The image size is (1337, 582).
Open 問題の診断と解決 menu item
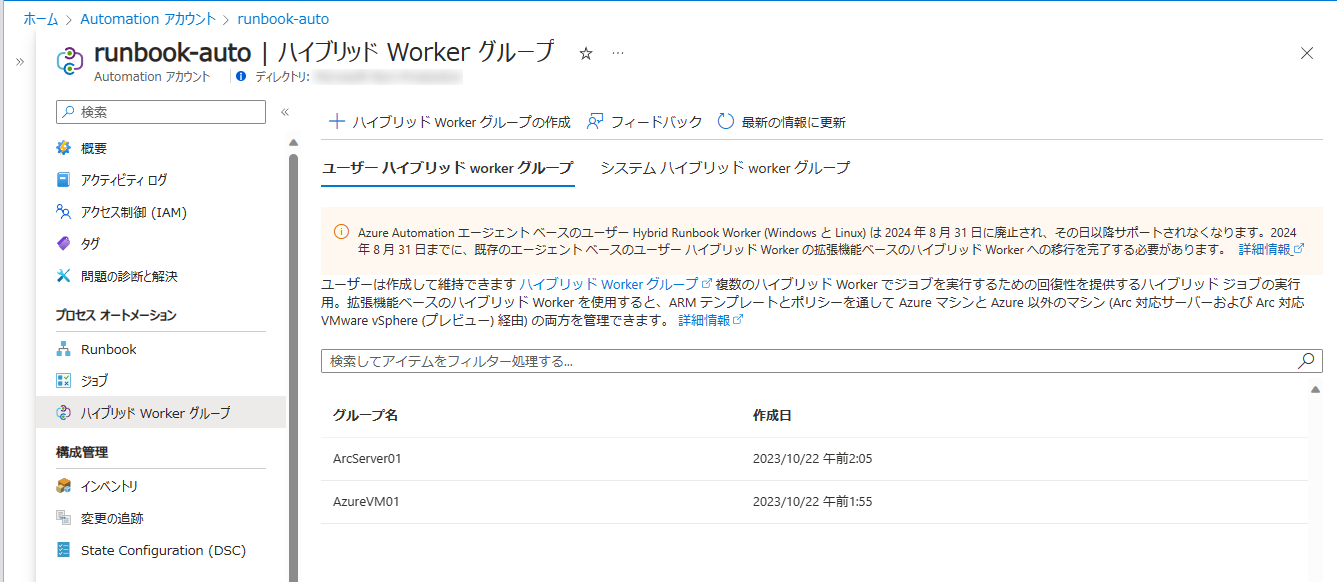129,276
